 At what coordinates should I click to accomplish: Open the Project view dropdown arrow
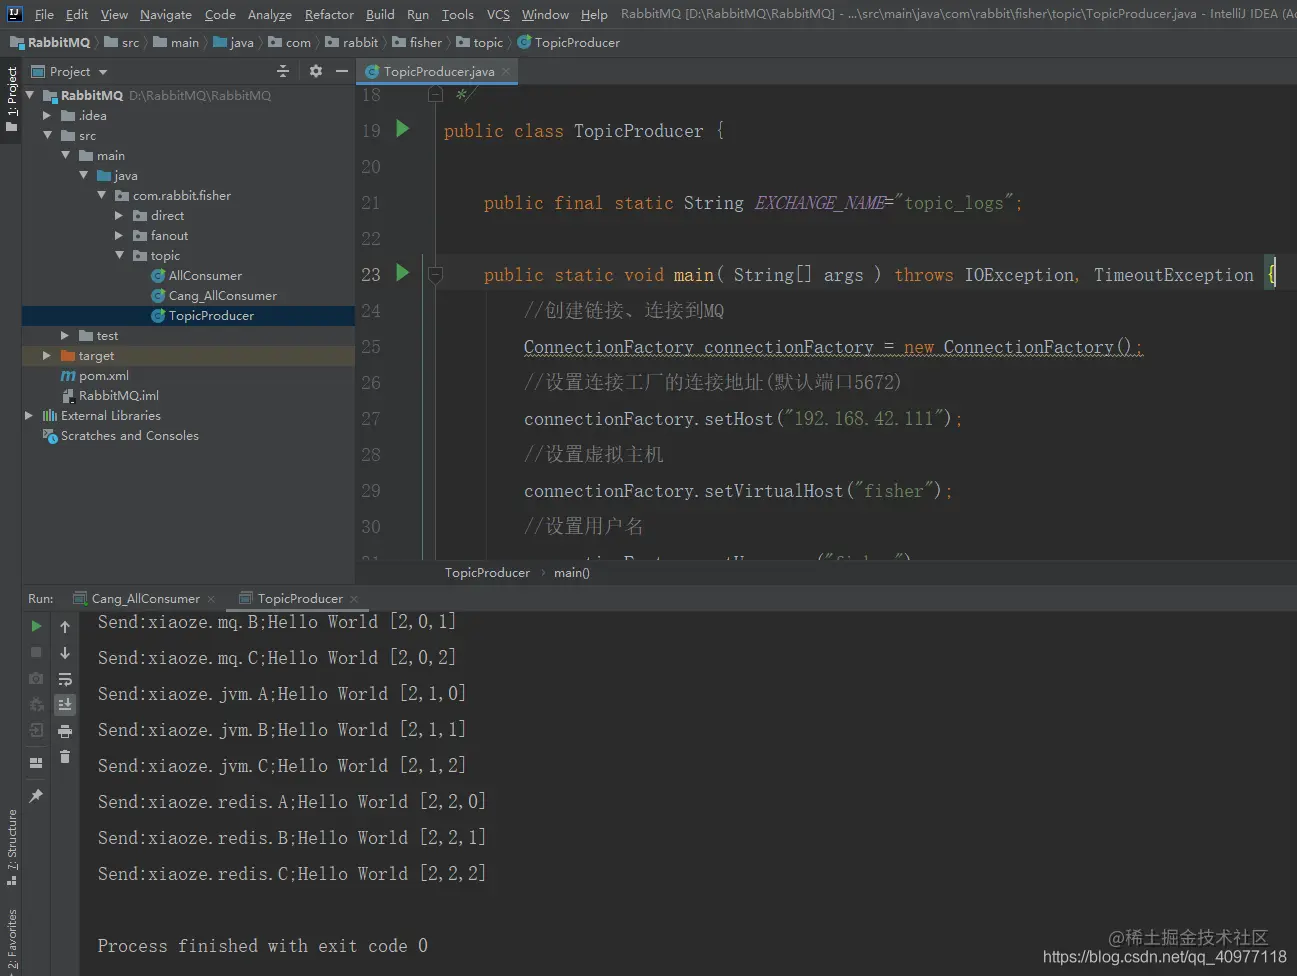tap(103, 72)
